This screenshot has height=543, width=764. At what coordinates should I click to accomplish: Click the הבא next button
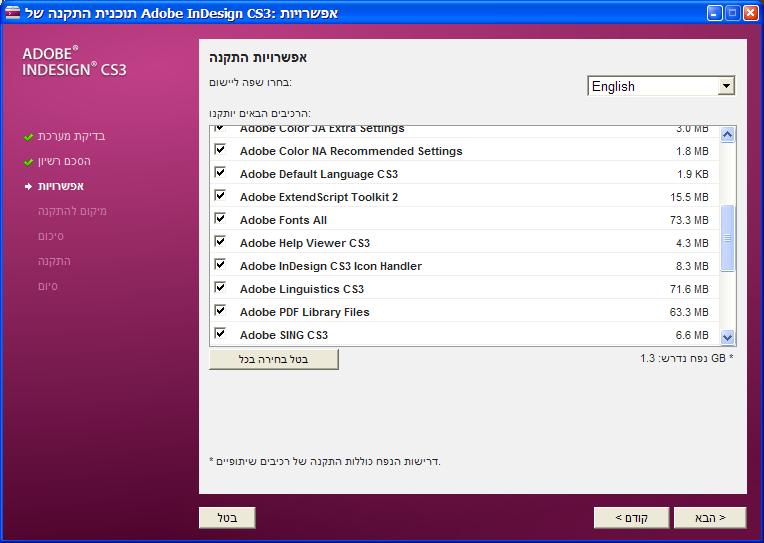click(710, 518)
